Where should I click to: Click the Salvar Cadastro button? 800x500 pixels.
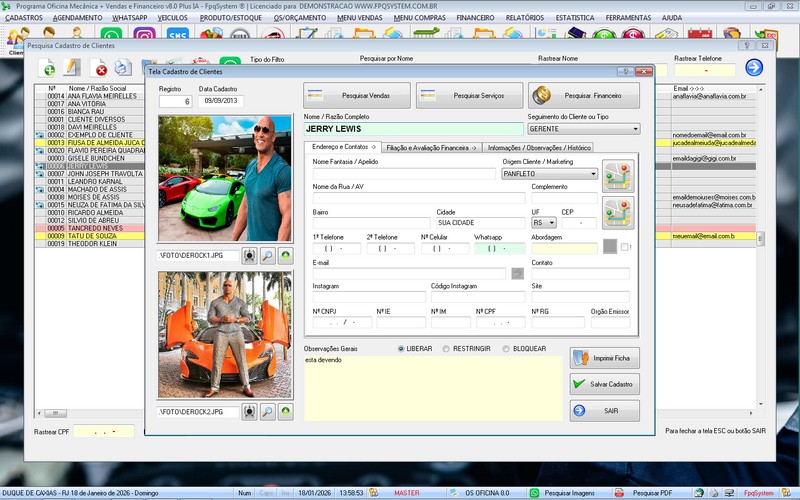pyautogui.click(x=605, y=384)
